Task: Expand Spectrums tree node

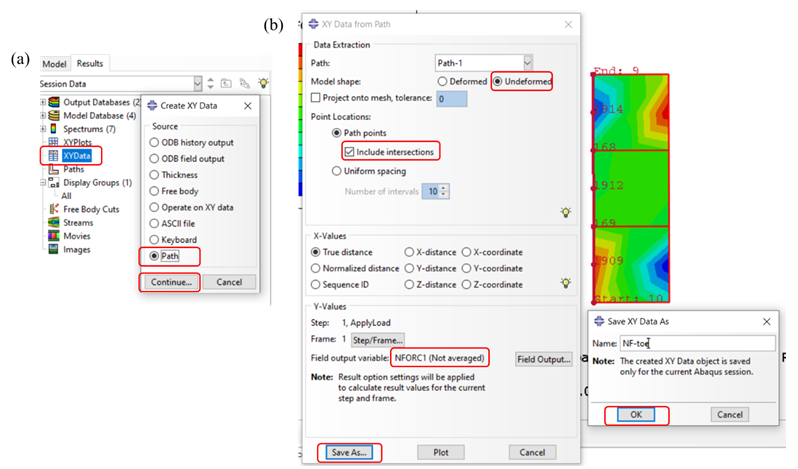Action: 43,129
